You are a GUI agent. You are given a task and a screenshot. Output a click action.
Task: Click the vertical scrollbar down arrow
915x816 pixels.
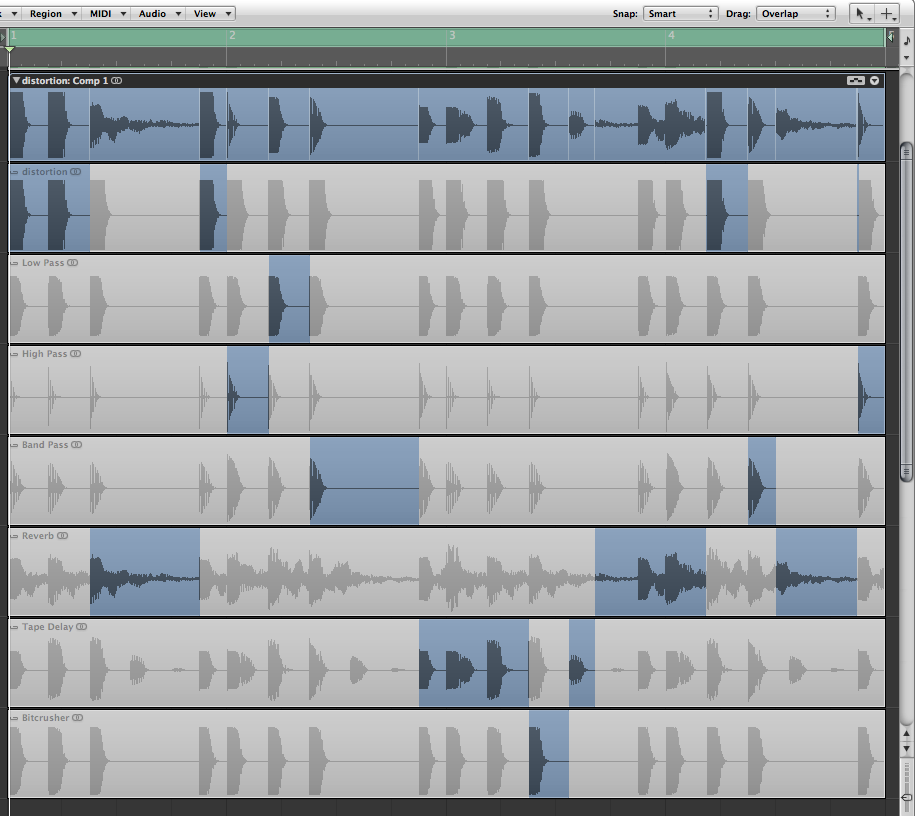[906, 748]
